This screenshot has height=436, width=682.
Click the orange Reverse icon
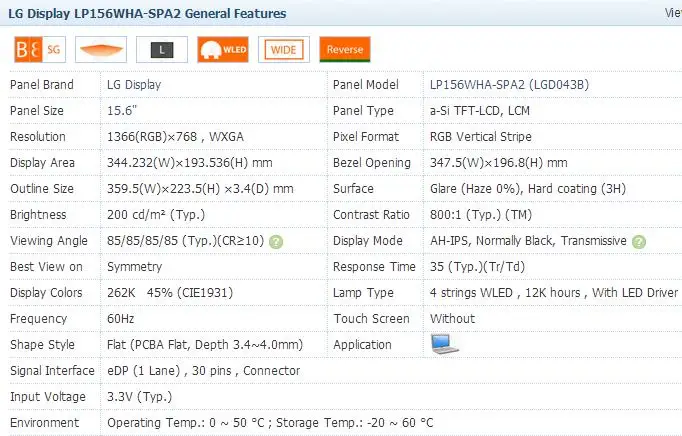point(345,50)
